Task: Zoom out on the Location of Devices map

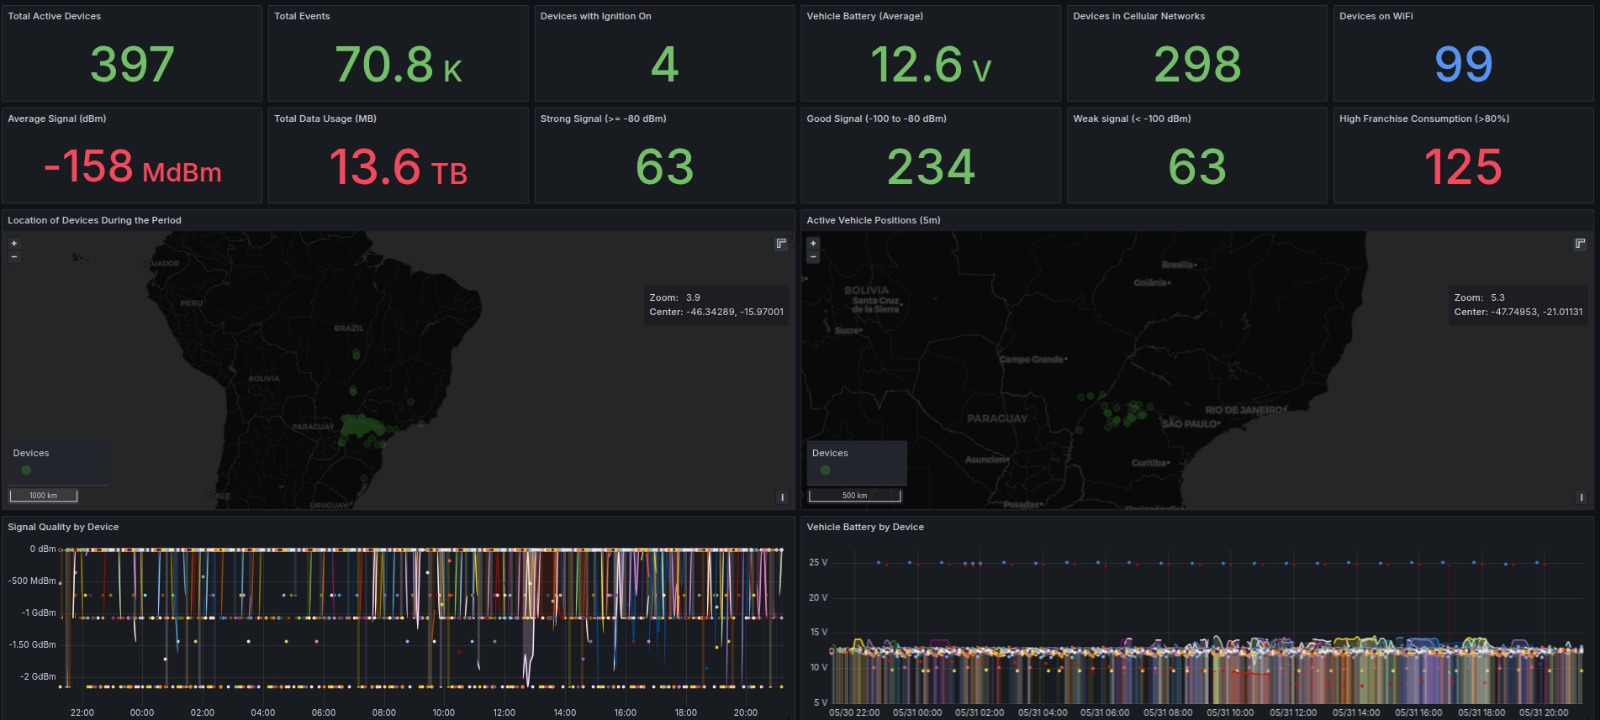Action: click(x=14, y=257)
